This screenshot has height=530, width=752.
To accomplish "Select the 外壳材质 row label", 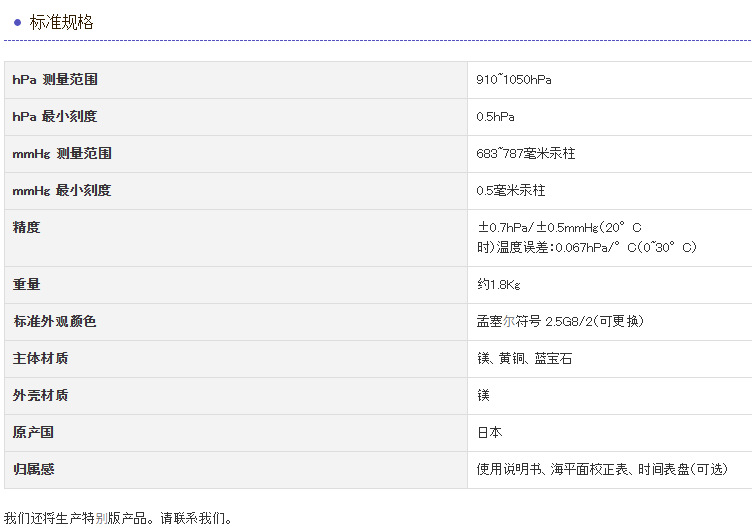I will (x=41, y=395).
